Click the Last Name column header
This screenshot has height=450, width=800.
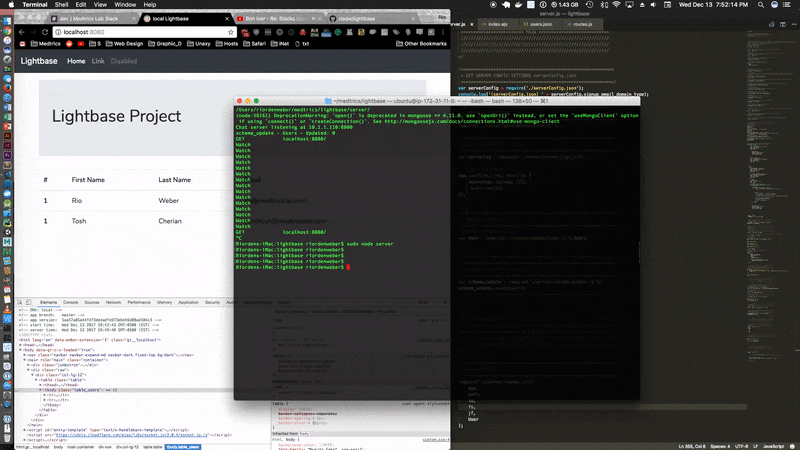click(x=174, y=180)
